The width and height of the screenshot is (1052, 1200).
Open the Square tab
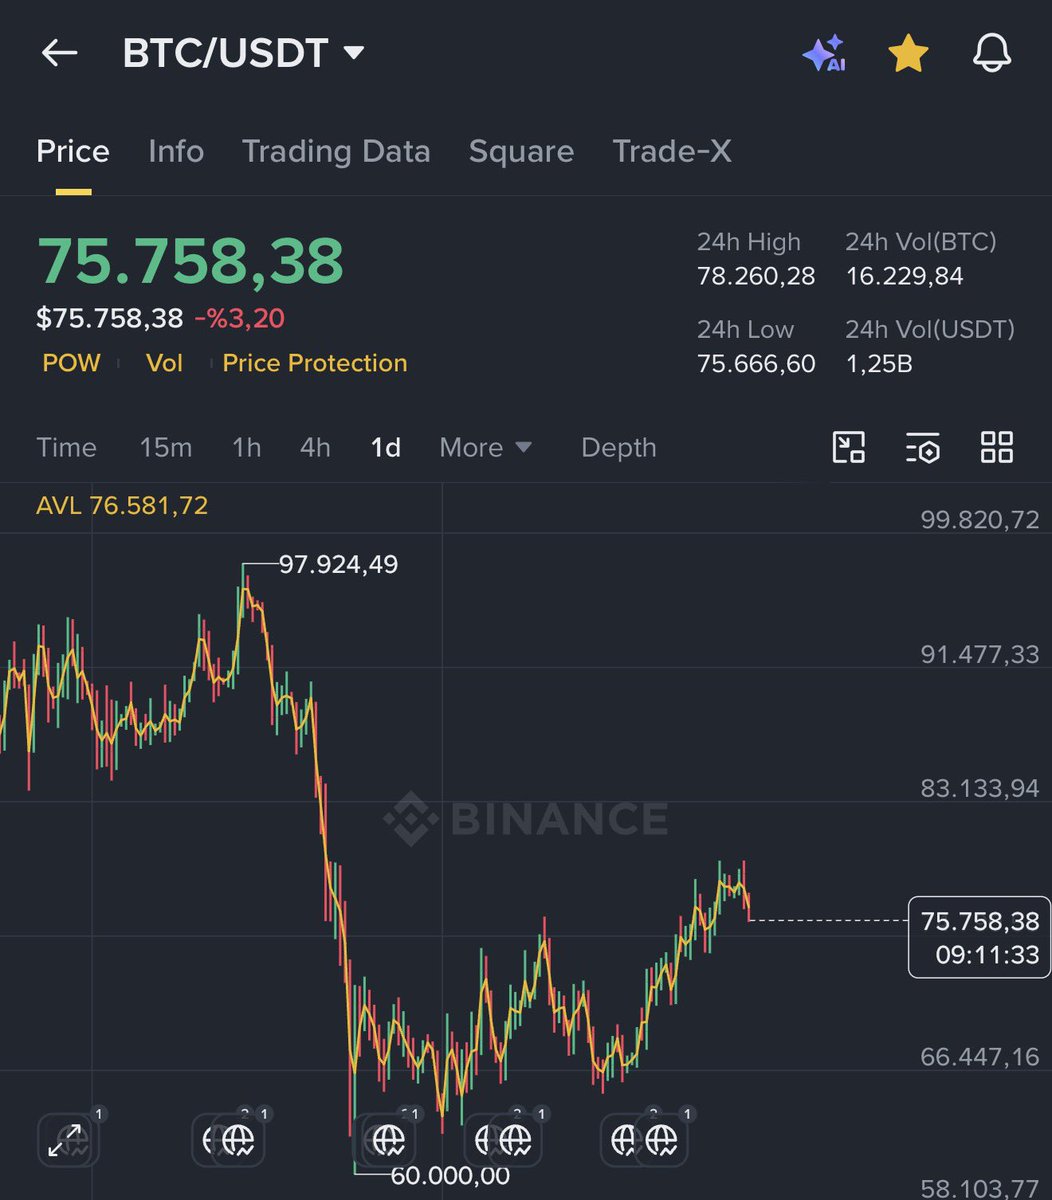(521, 151)
